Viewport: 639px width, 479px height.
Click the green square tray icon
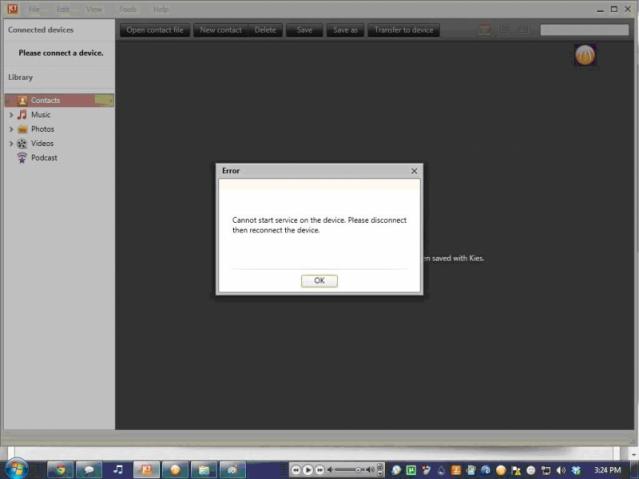(411, 470)
